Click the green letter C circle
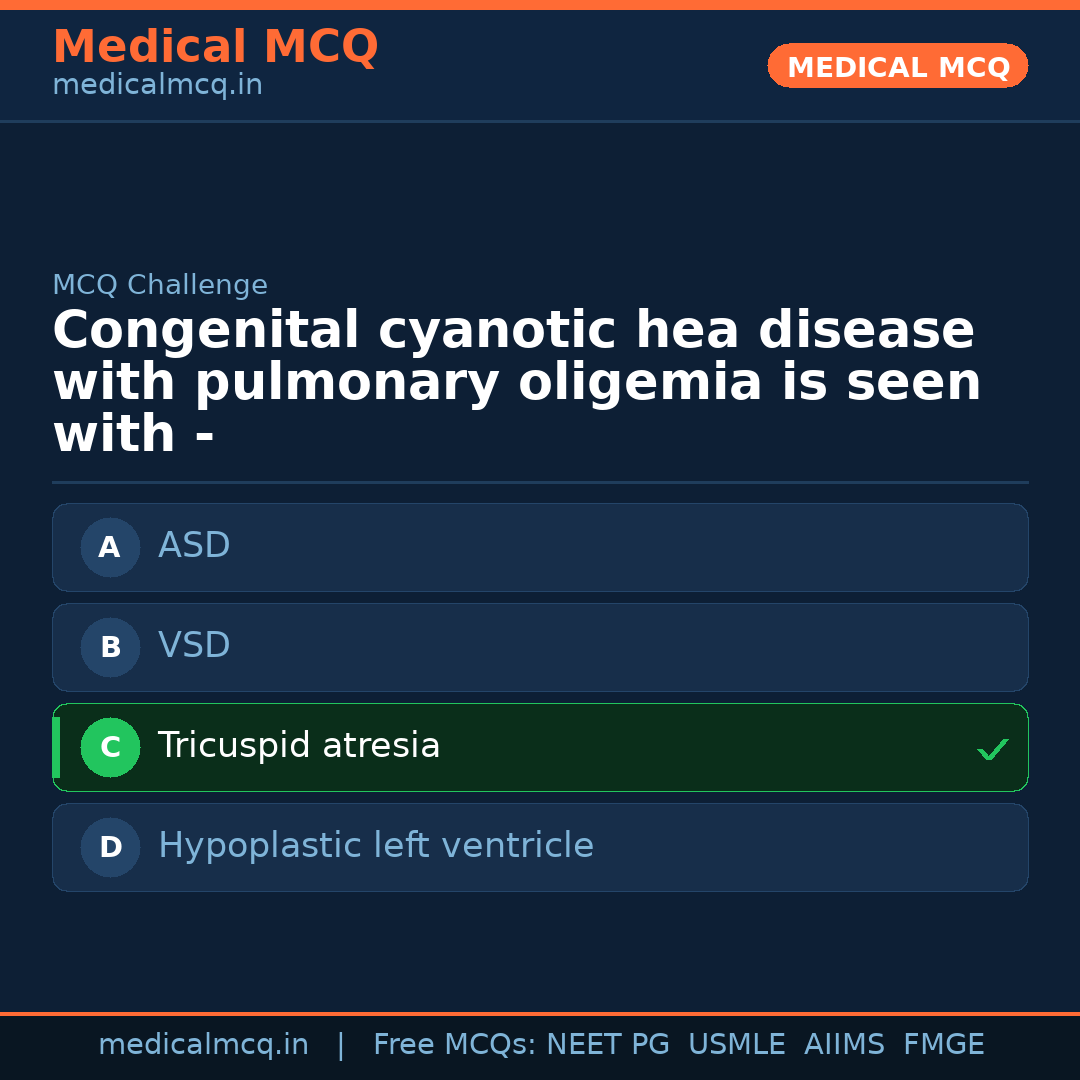The width and height of the screenshot is (1080, 1080). (x=110, y=747)
